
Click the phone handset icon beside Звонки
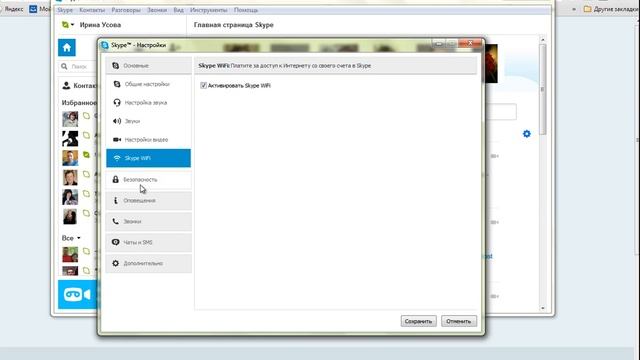coord(116,221)
